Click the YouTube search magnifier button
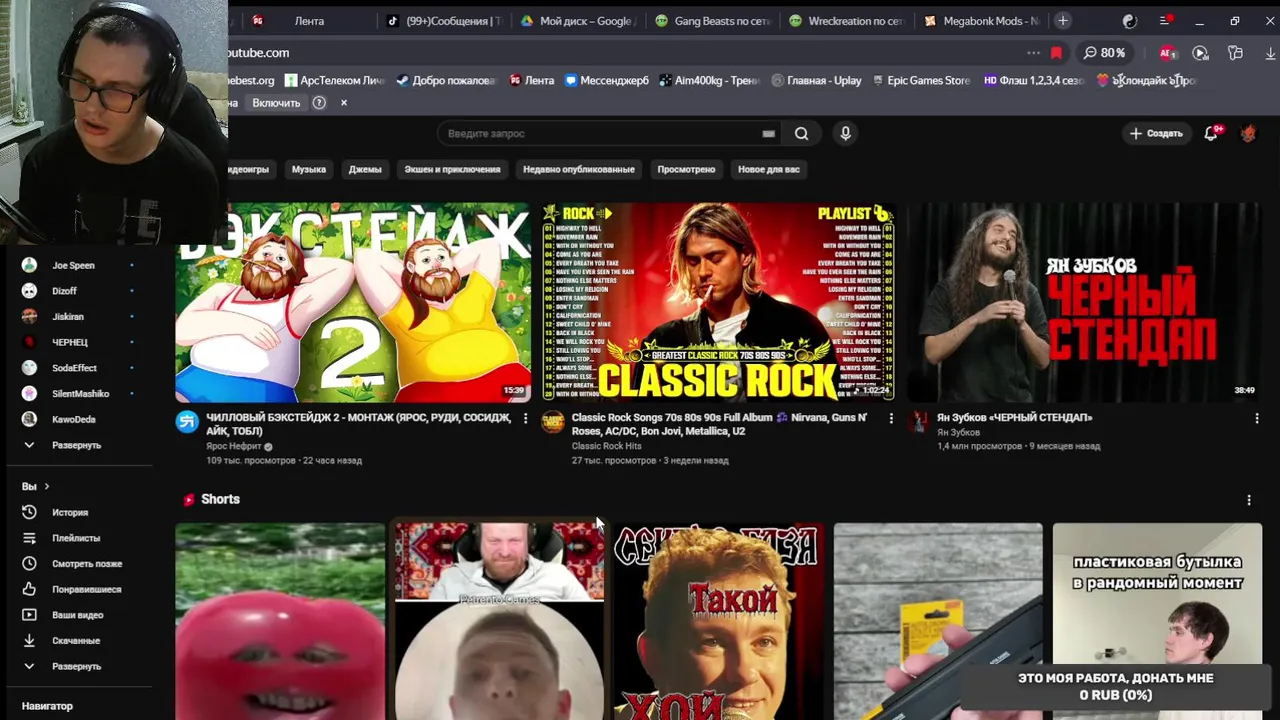This screenshot has width=1280, height=720. point(801,133)
